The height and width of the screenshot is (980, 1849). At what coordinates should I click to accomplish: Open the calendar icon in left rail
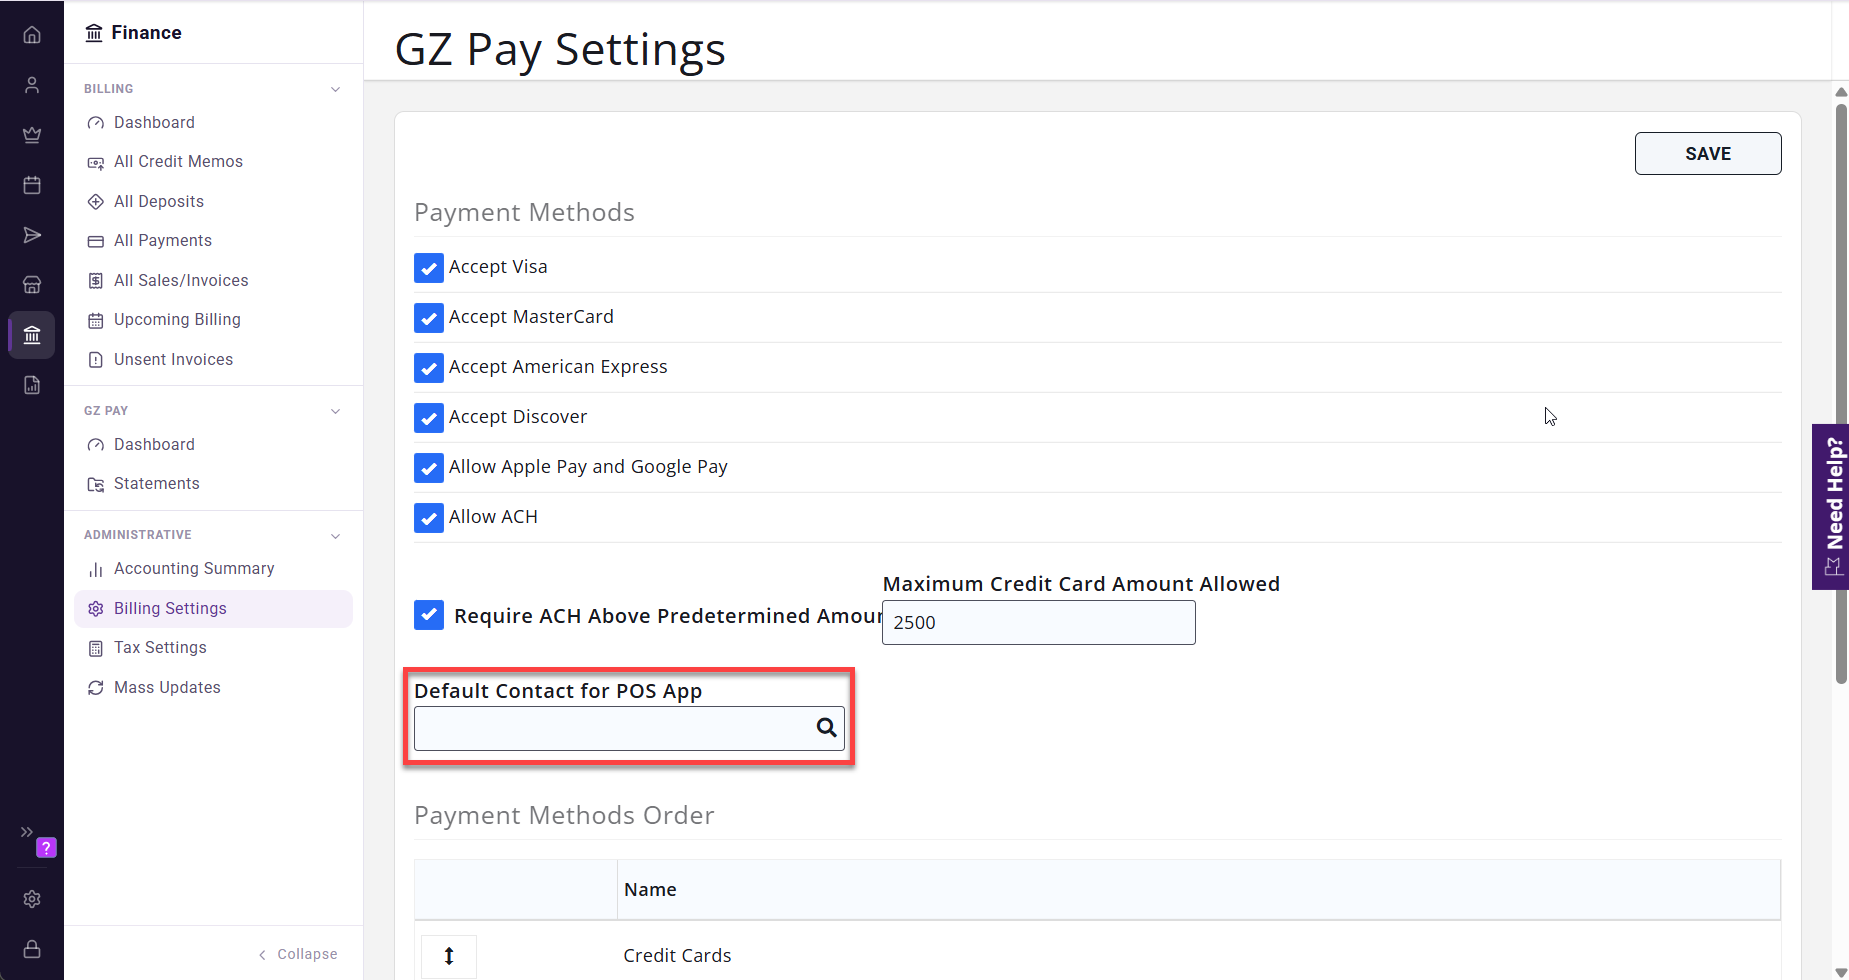tap(32, 185)
